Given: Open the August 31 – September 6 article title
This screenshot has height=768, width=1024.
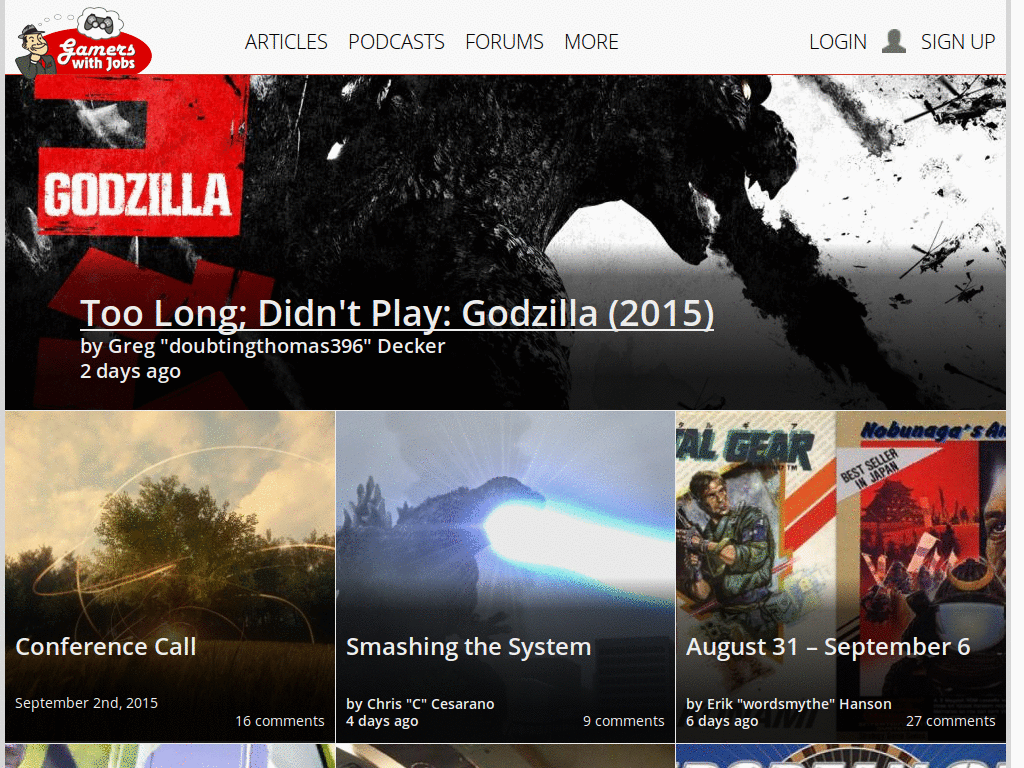Looking at the screenshot, I should pos(828,647).
